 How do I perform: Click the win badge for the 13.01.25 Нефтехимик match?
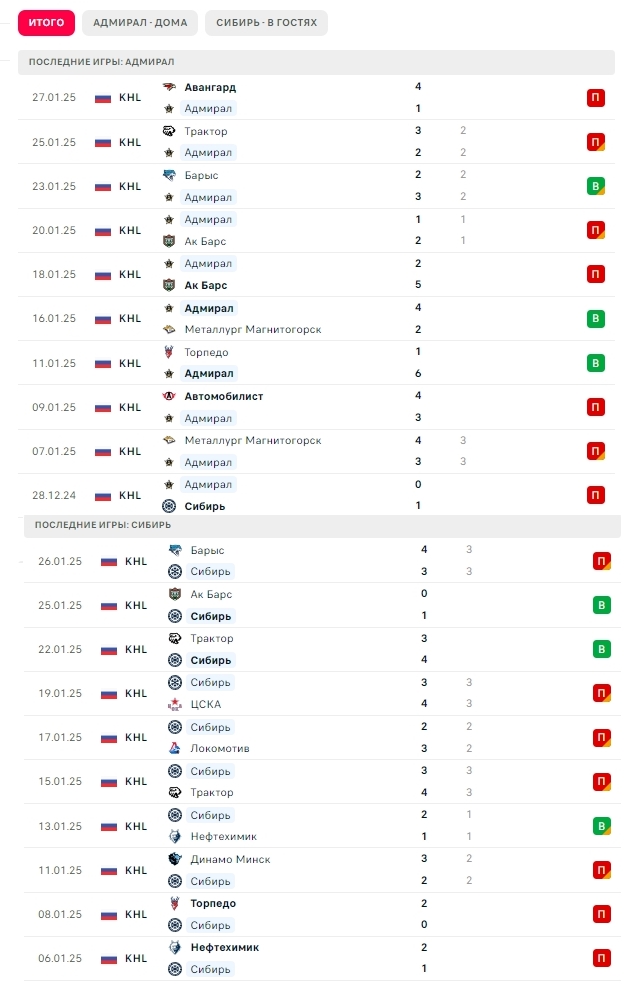click(601, 826)
